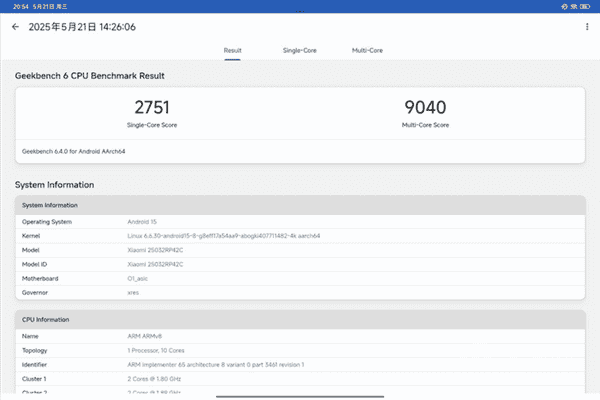This screenshot has height=400, width=600.
Task: Select the Operating System row
Action: (x=300, y=222)
